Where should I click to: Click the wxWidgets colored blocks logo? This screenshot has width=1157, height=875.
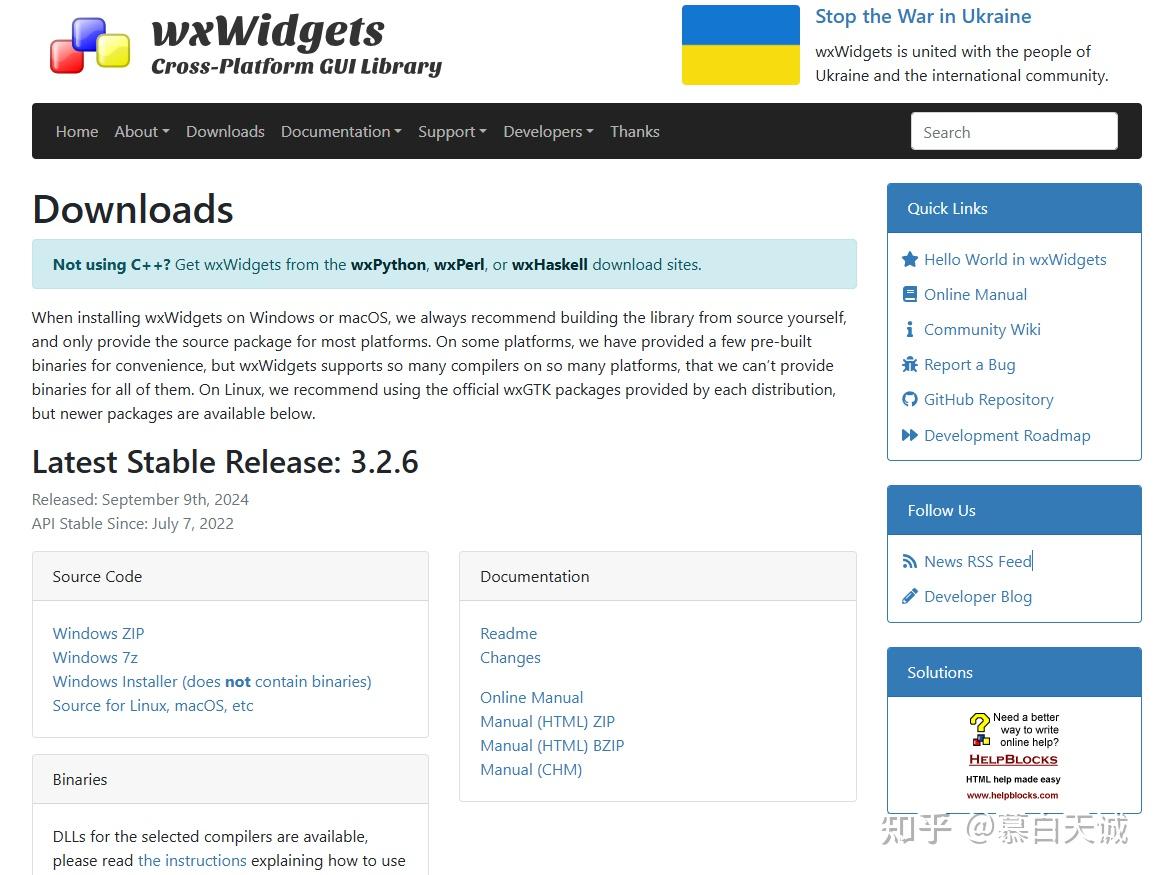coord(91,44)
